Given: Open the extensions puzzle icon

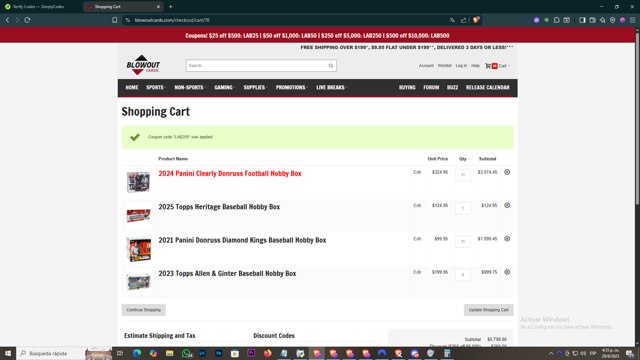Looking at the screenshot, I should [557, 20].
